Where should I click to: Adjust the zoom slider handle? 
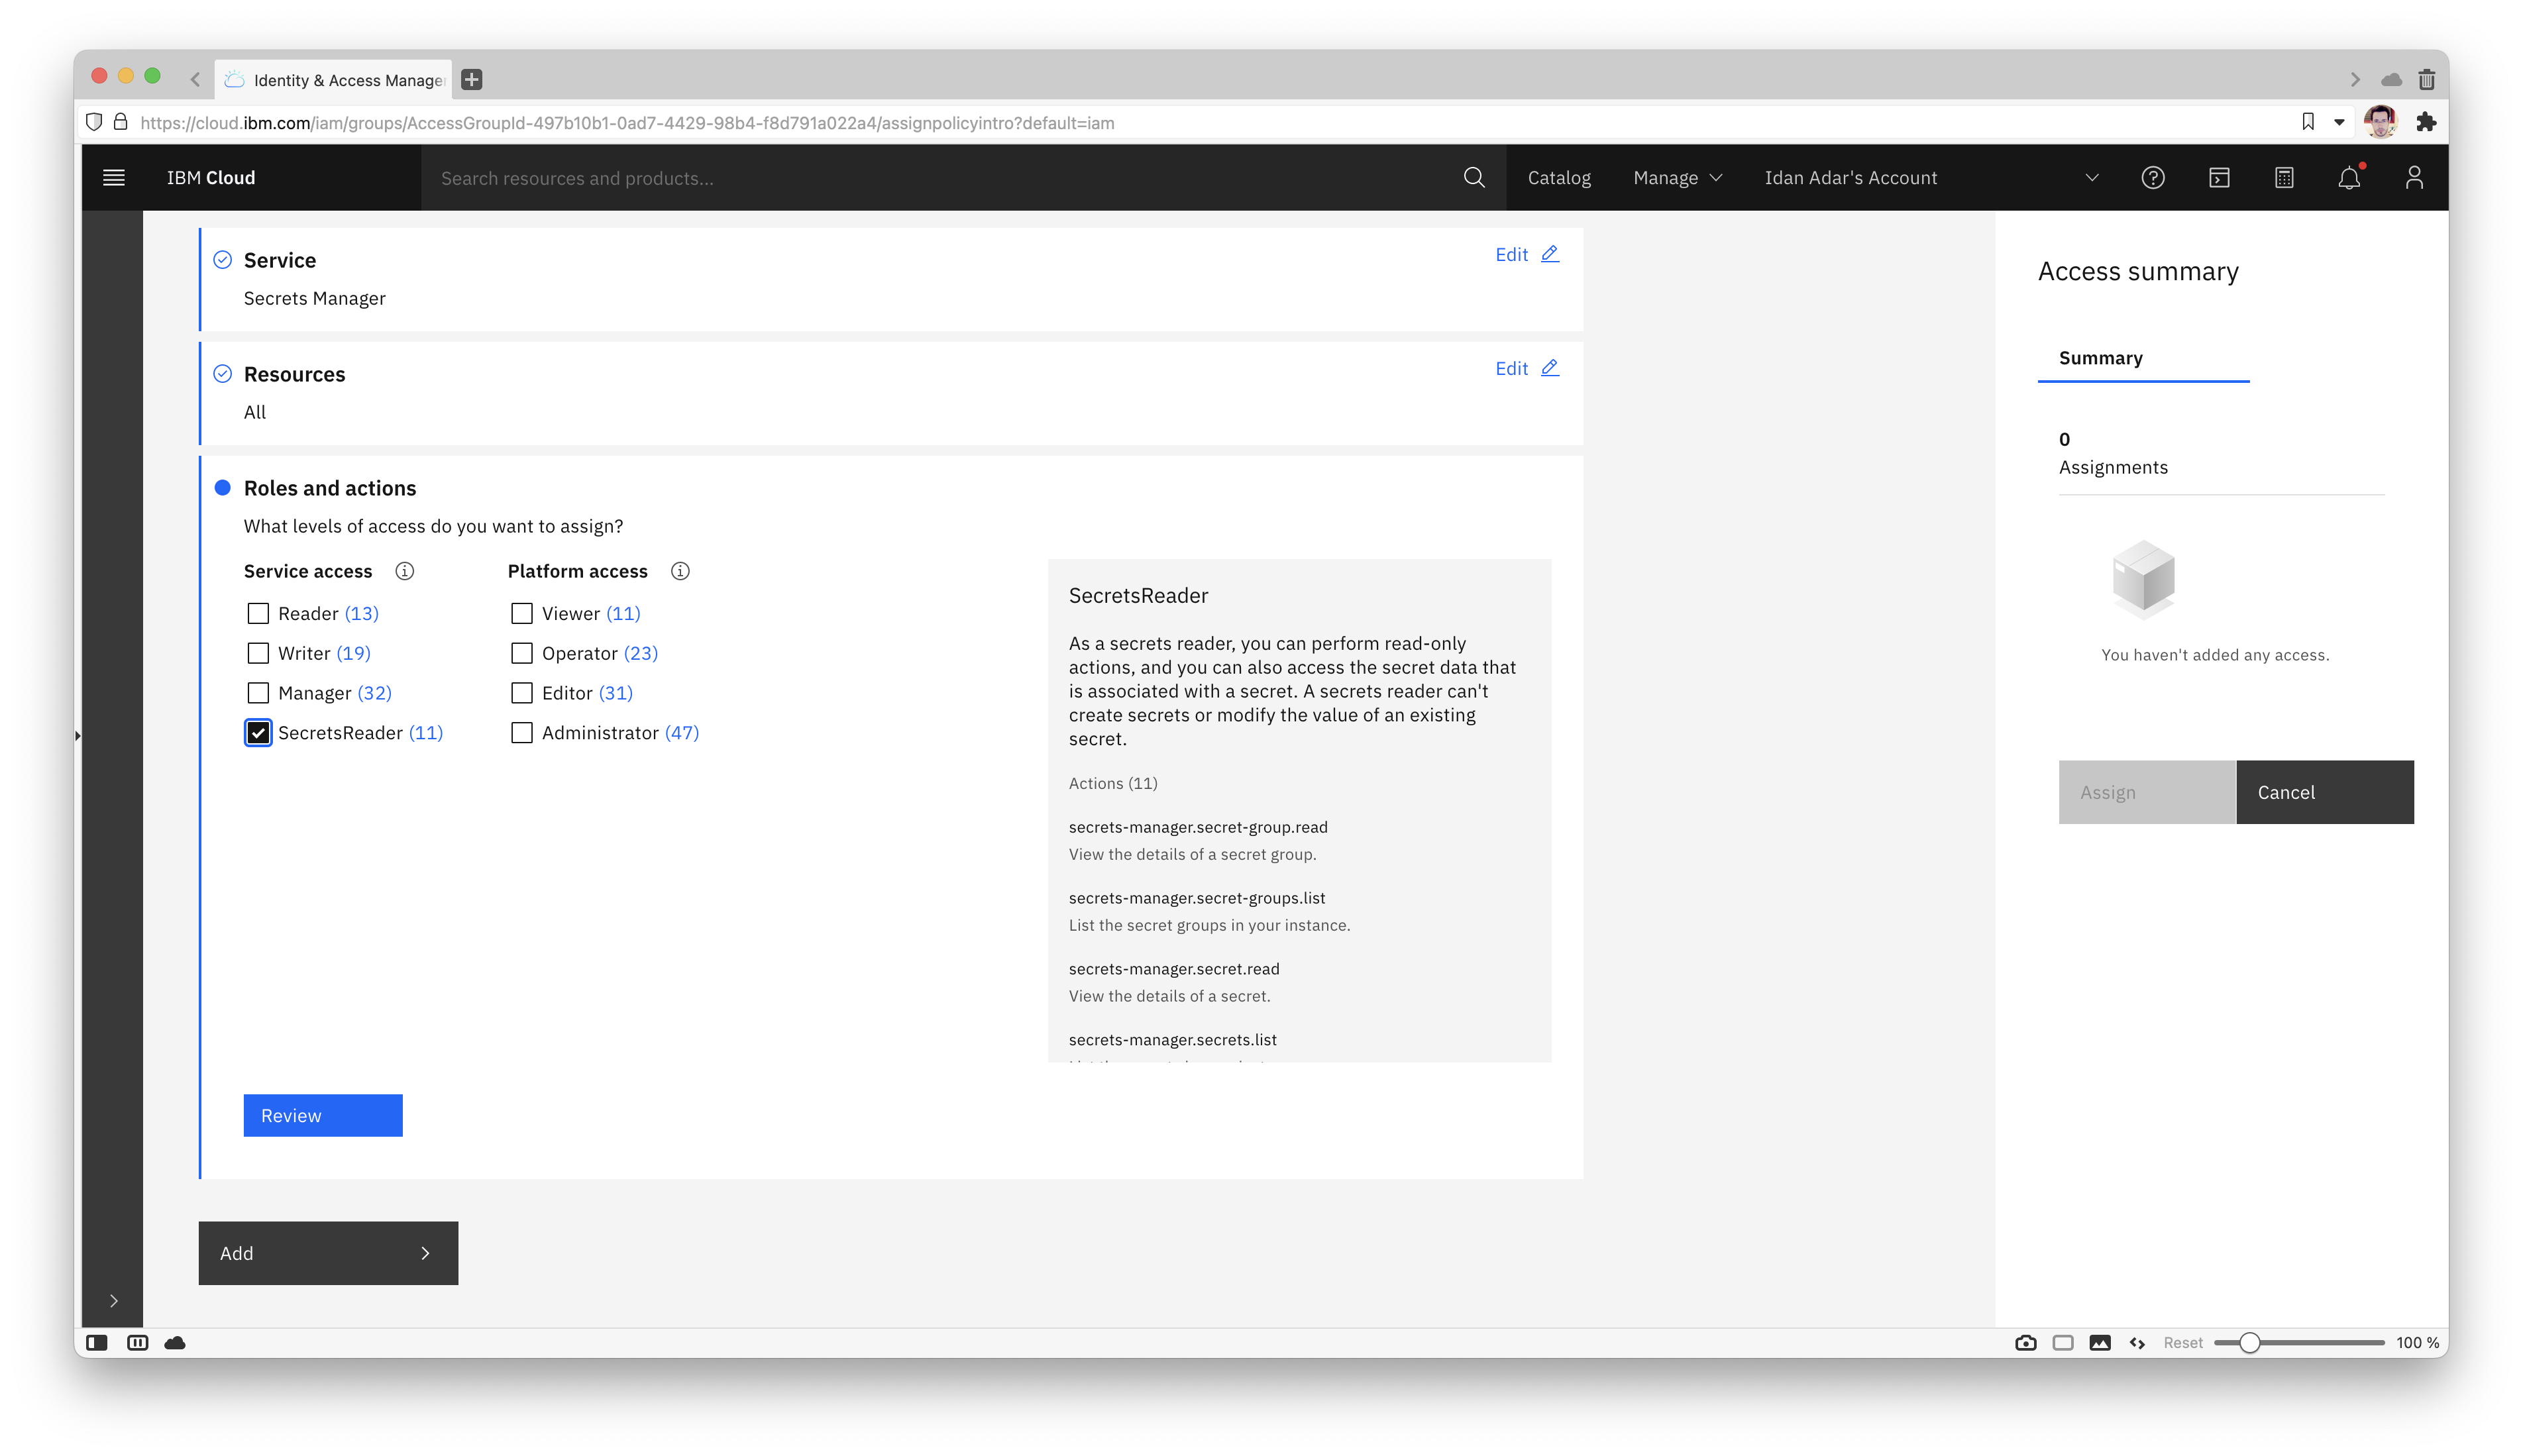[x=2249, y=1343]
